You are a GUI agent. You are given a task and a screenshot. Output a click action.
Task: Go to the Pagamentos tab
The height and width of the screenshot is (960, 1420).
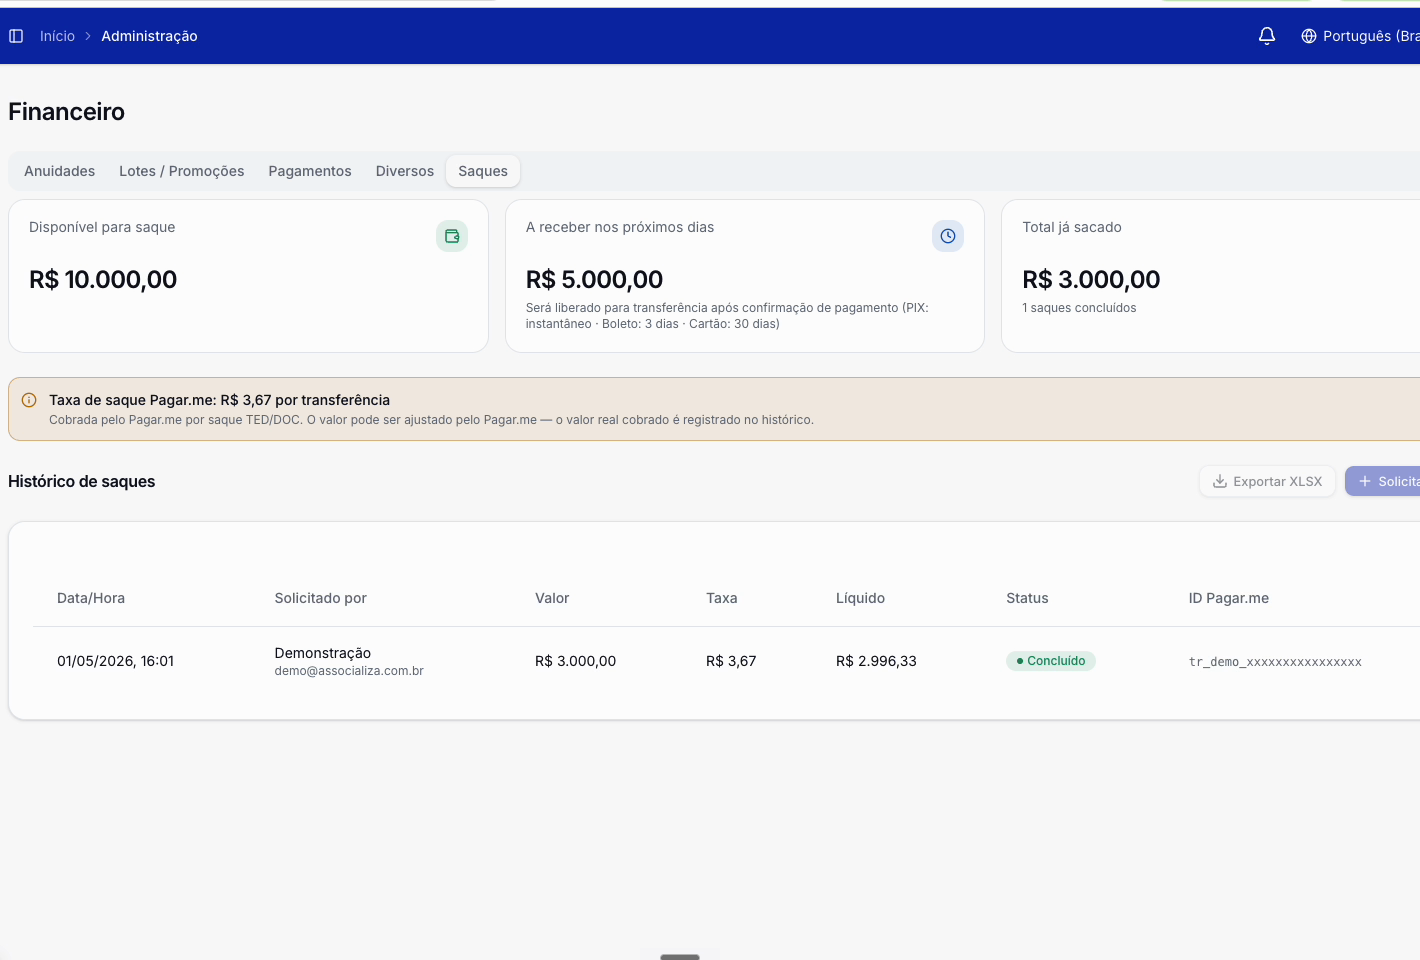(x=310, y=171)
